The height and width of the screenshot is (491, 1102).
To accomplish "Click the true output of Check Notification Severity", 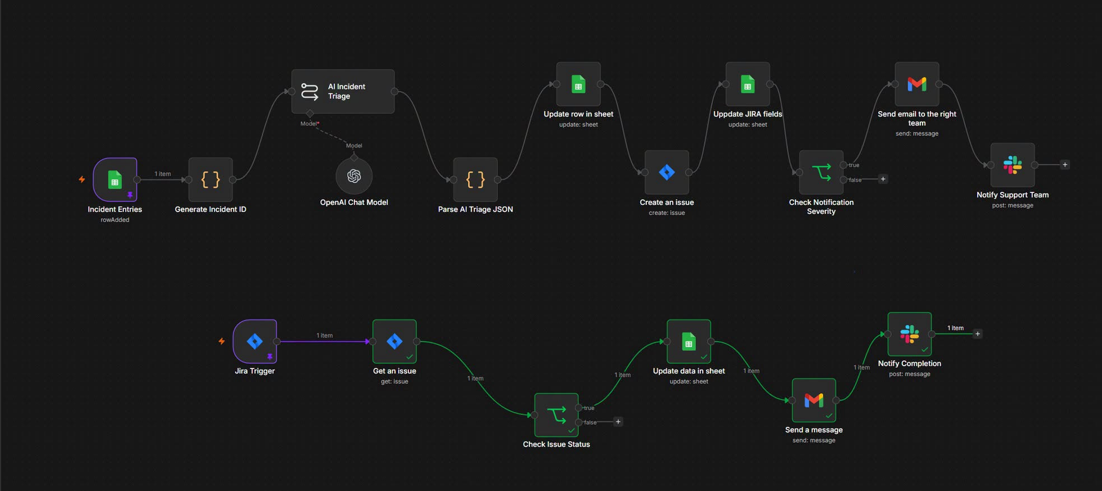I will (843, 165).
